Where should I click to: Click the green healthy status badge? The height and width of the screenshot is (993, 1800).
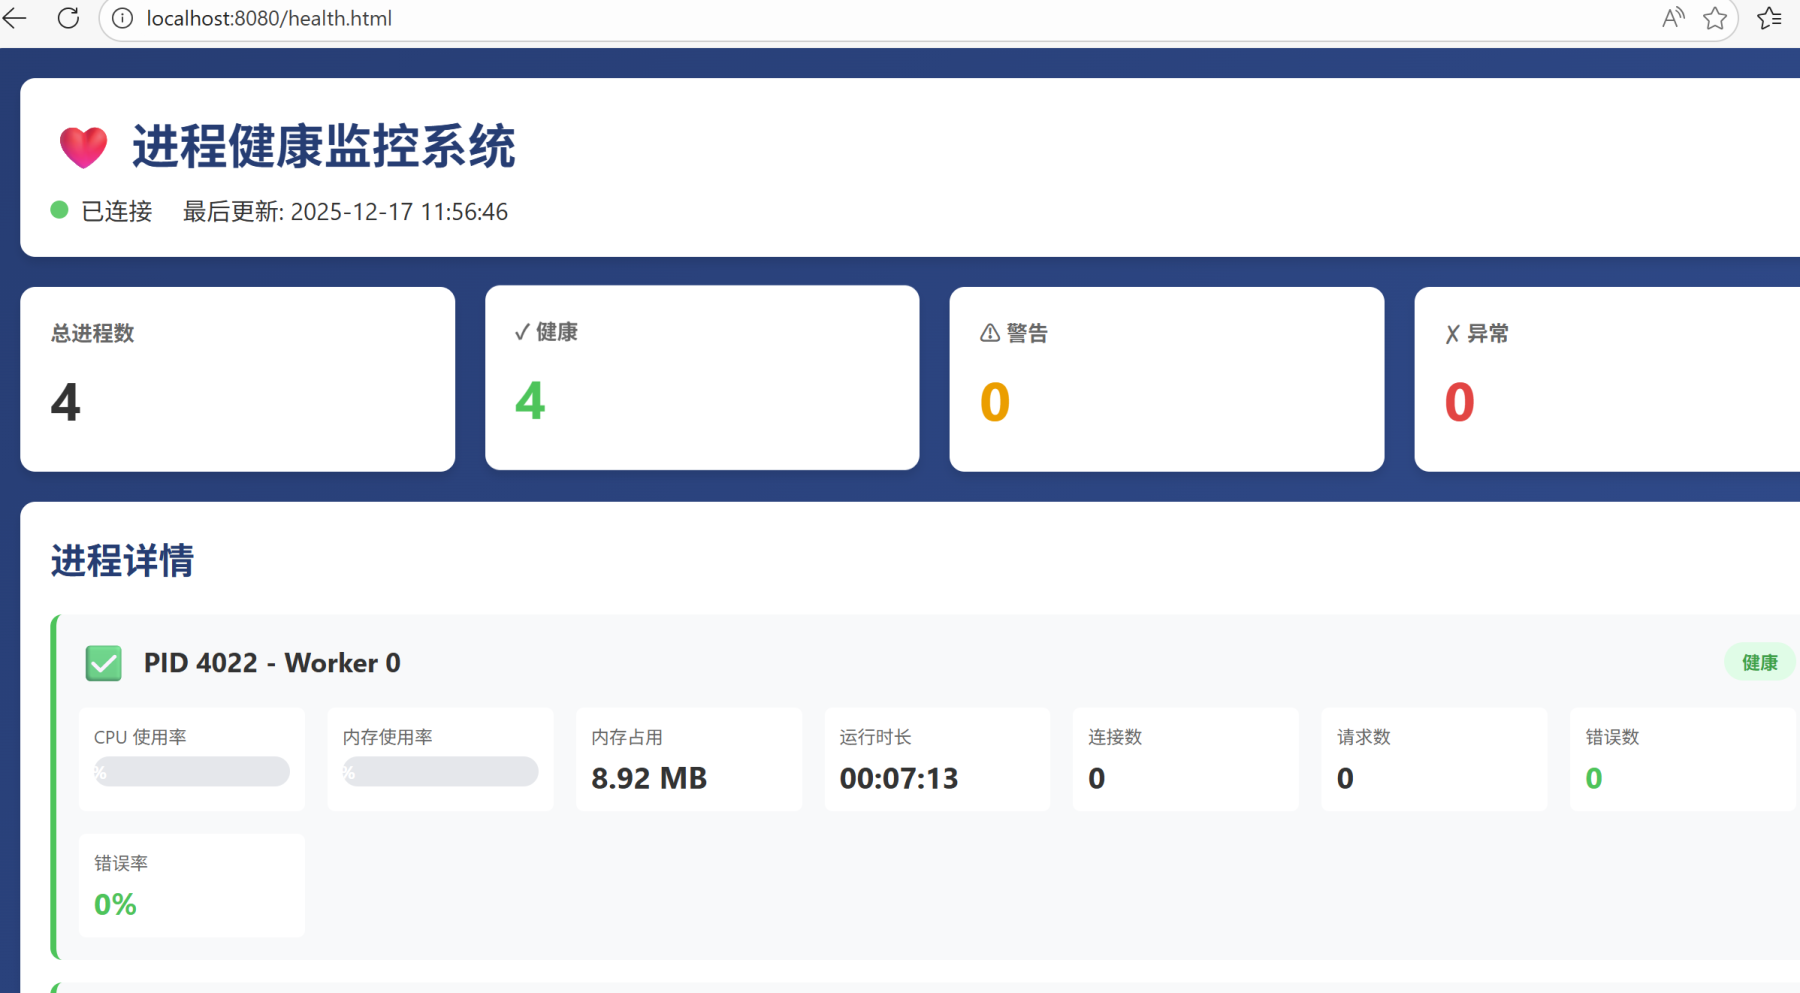click(x=1759, y=663)
